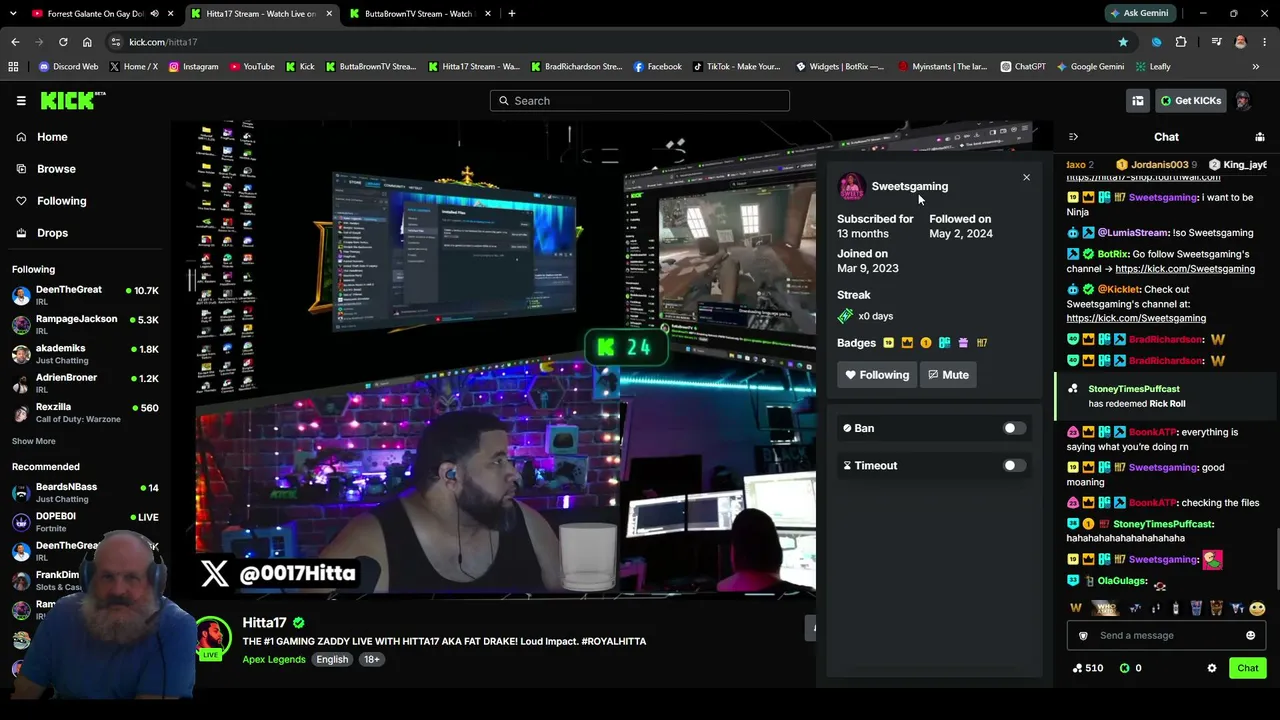Mute the Forrest Galante tab audio
Screen dimensions: 1280x720
coord(154,14)
